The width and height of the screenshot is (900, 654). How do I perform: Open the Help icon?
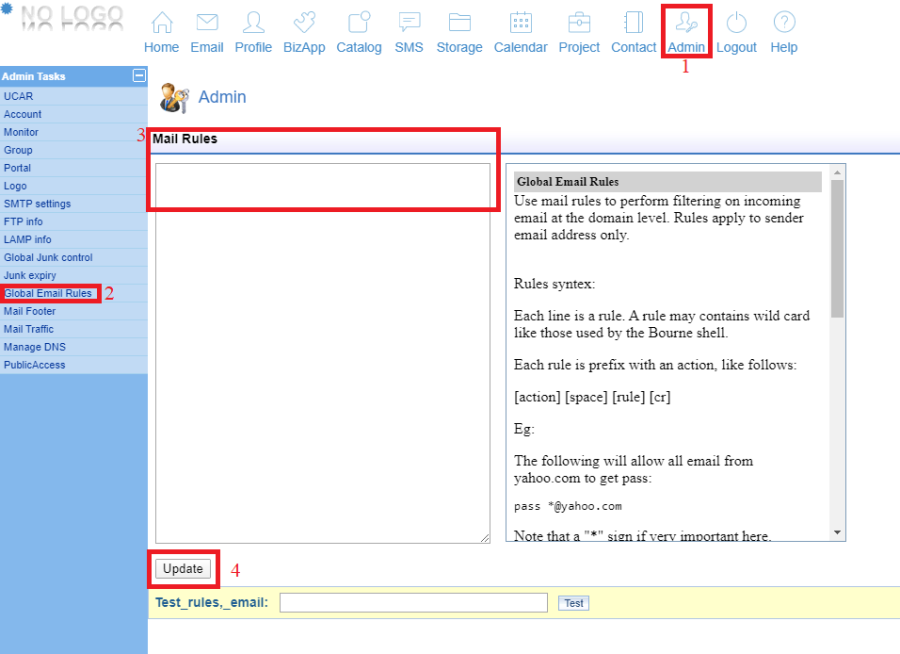783,30
